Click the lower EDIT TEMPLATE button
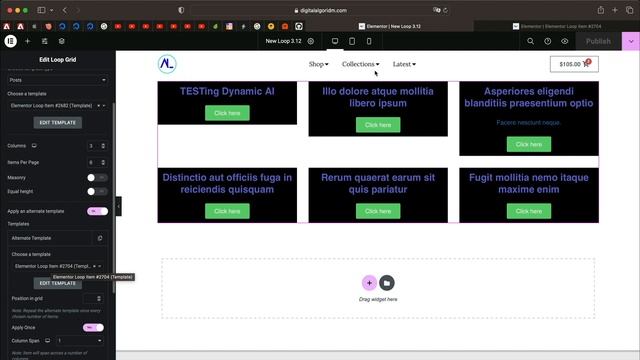 click(x=58, y=283)
